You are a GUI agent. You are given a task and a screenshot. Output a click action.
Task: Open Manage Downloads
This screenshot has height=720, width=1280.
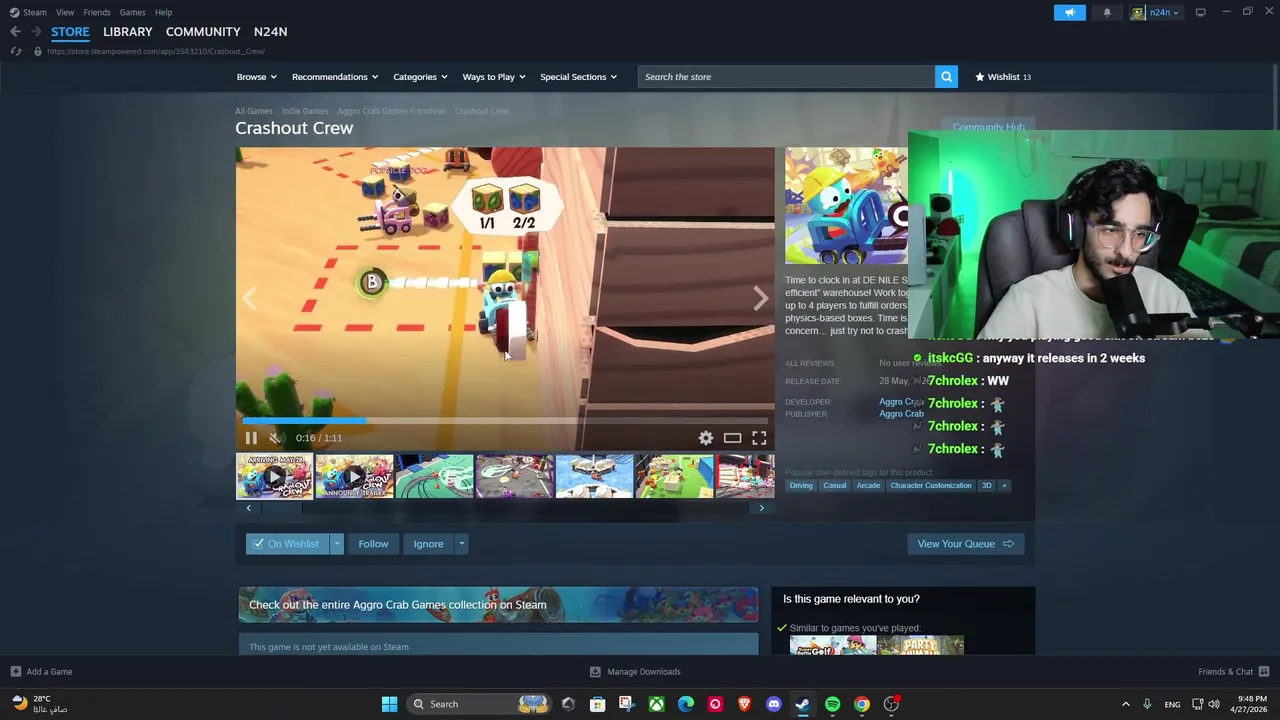(635, 672)
